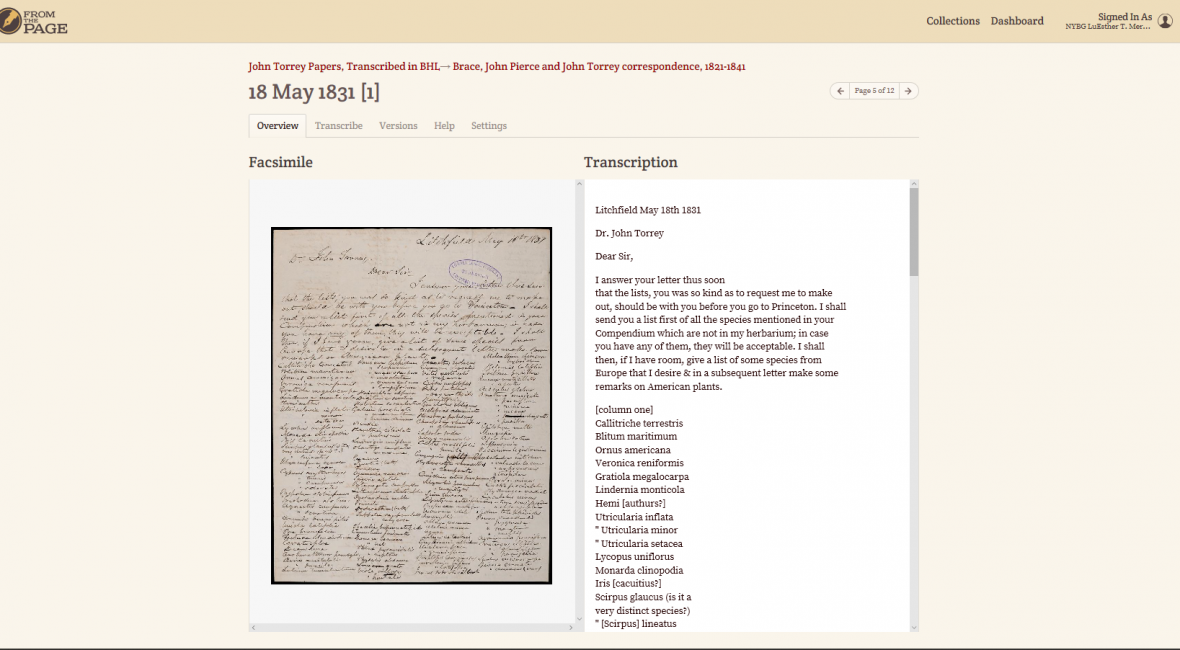Switch to the Transcribe tab
Screen dimensions: 1180x650
point(338,126)
